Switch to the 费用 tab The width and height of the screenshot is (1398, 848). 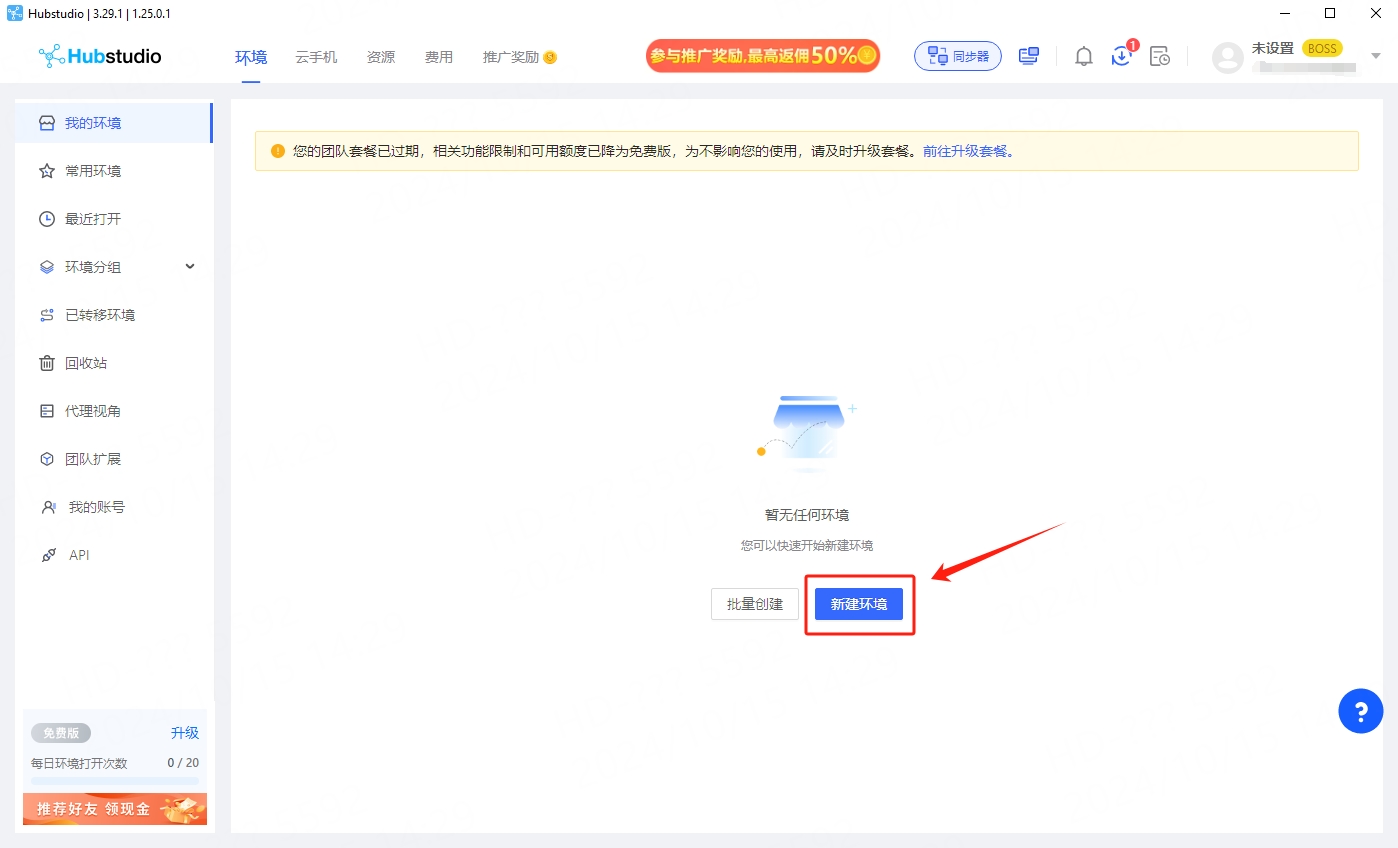tap(438, 57)
